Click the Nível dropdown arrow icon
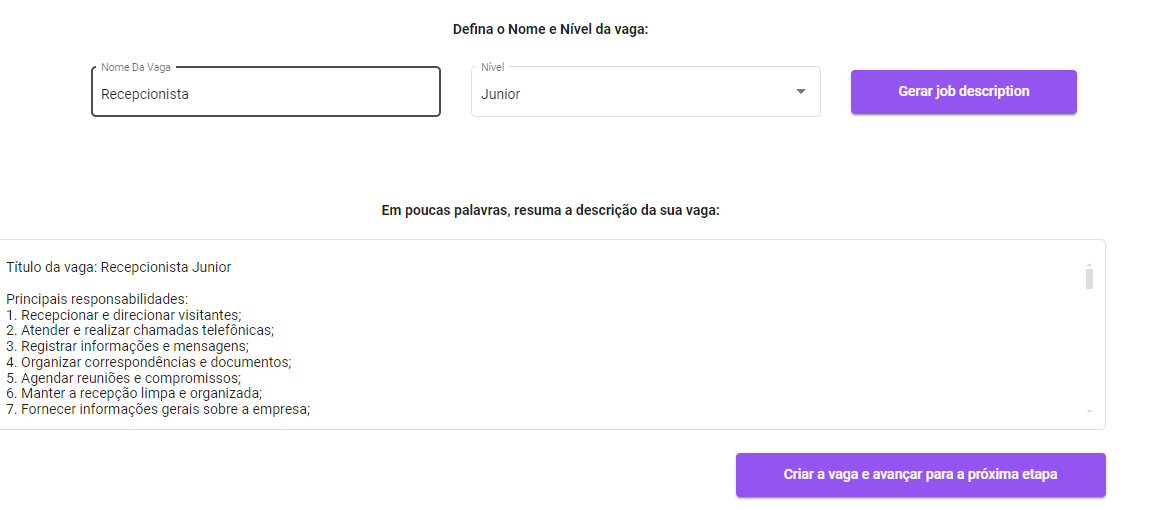The image size is (1165, 510). [800, 91]
